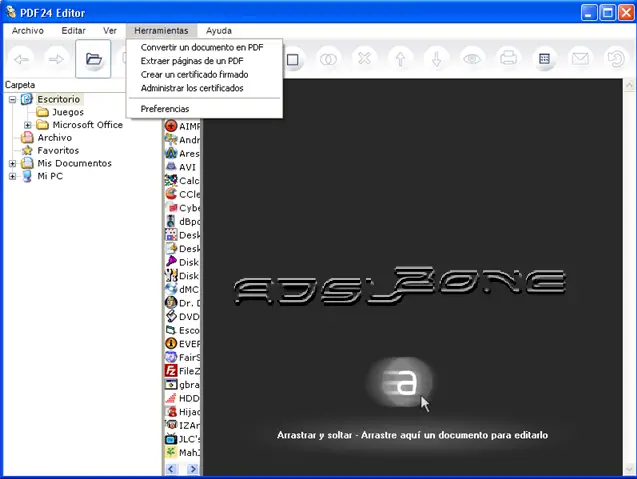Open the Archivo menu
Screen dimensions: 637x479
point(28,31)
